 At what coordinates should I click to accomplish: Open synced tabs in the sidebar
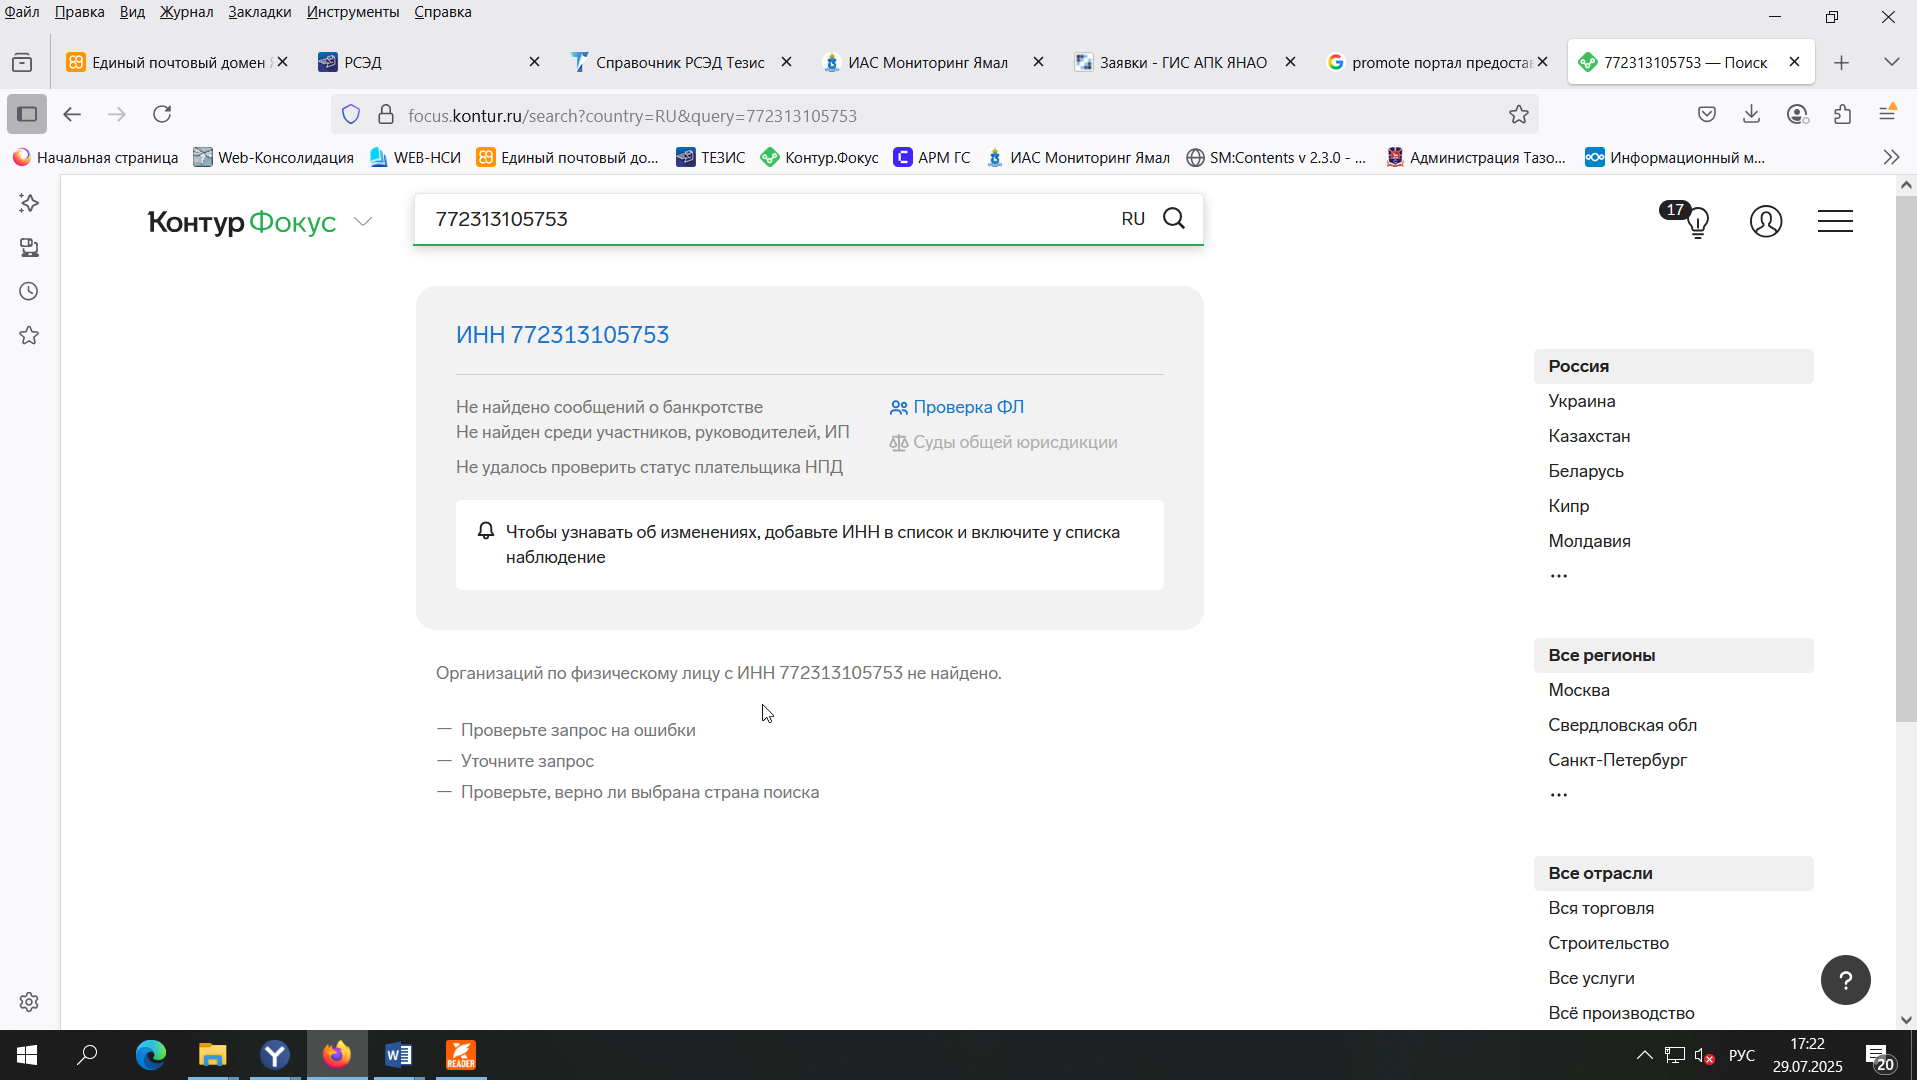click(x=29, y=247)
